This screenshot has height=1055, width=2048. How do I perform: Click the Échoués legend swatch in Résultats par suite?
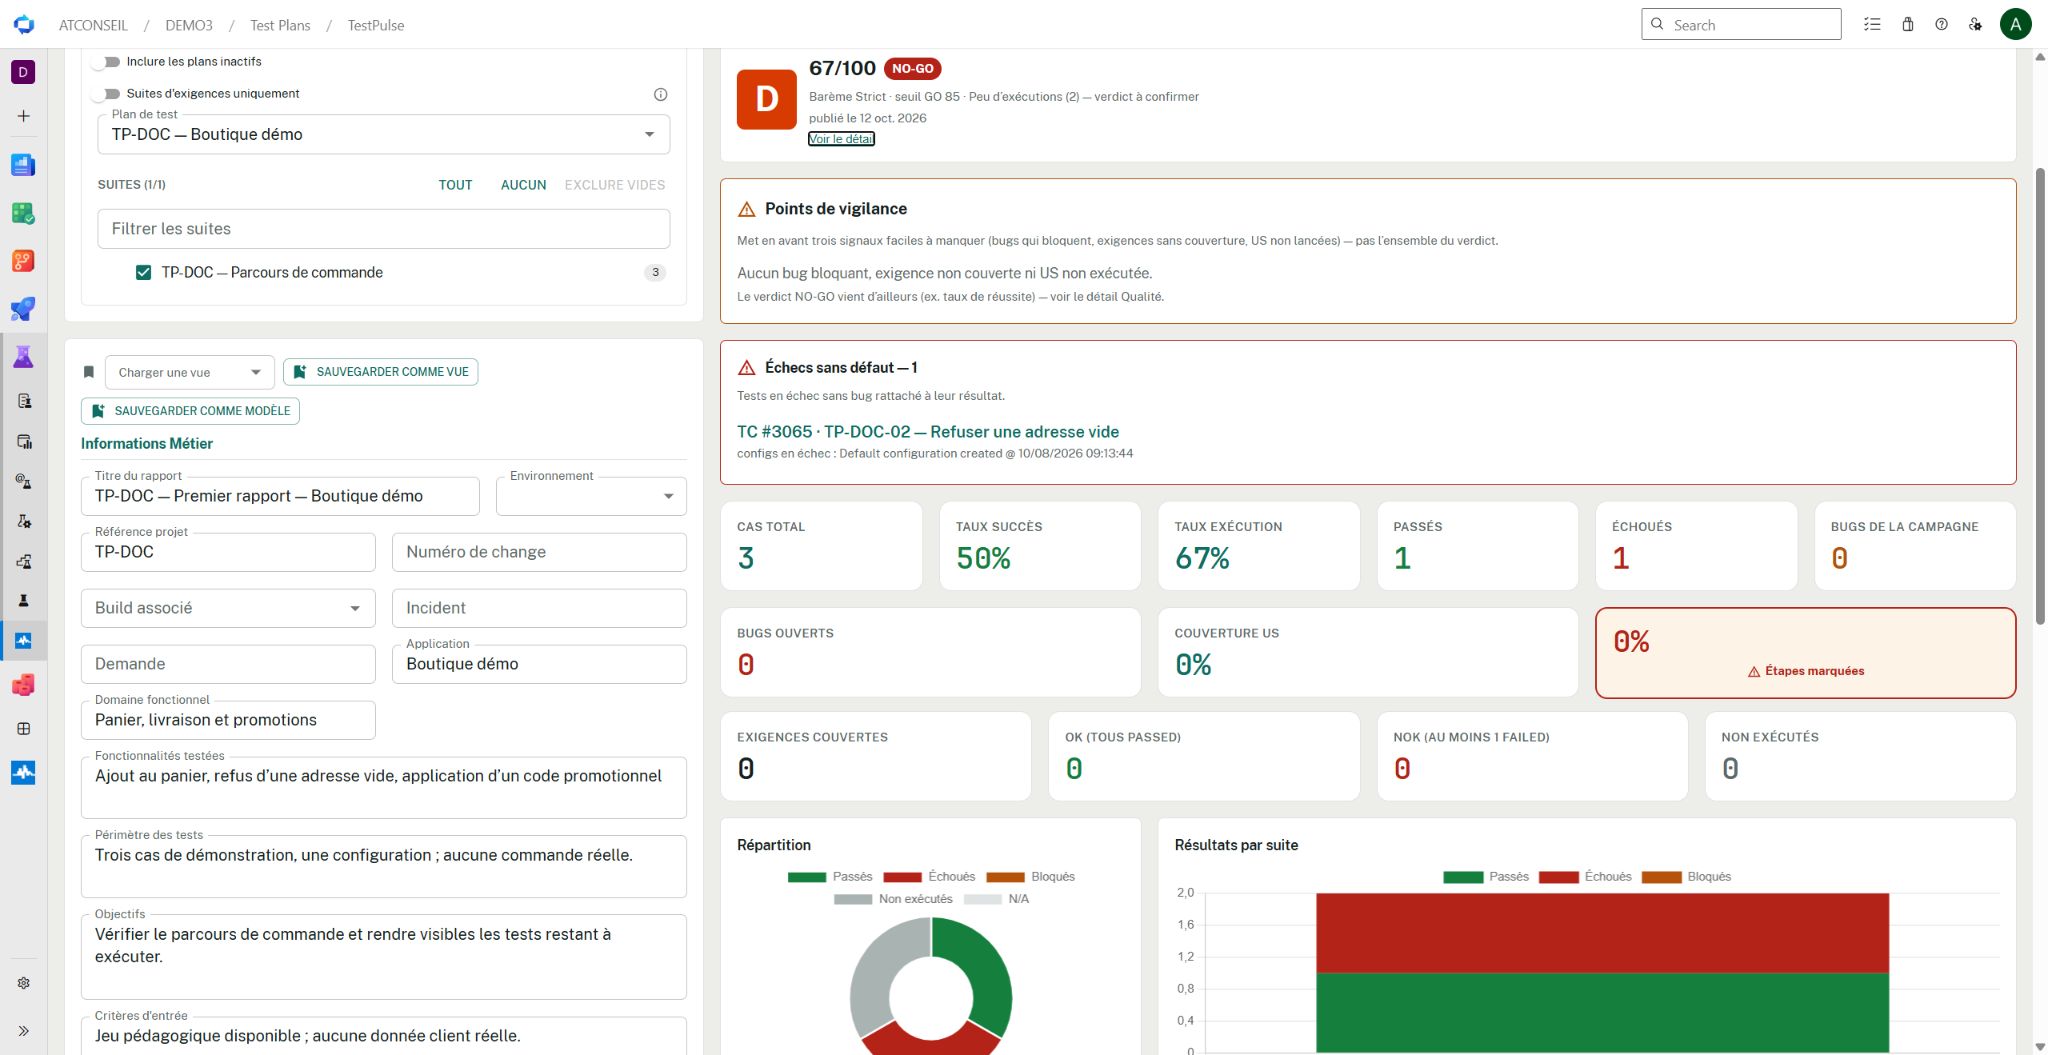1558,877
